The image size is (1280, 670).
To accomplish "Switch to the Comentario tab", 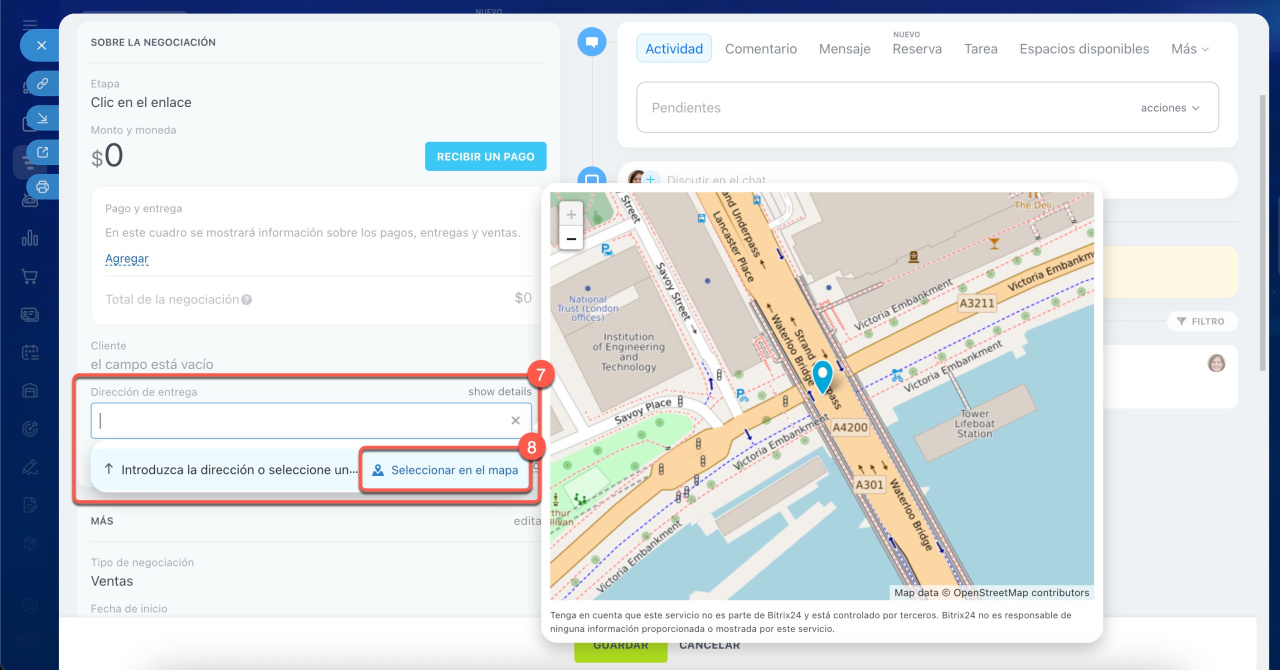I will (x=761, y=49).
